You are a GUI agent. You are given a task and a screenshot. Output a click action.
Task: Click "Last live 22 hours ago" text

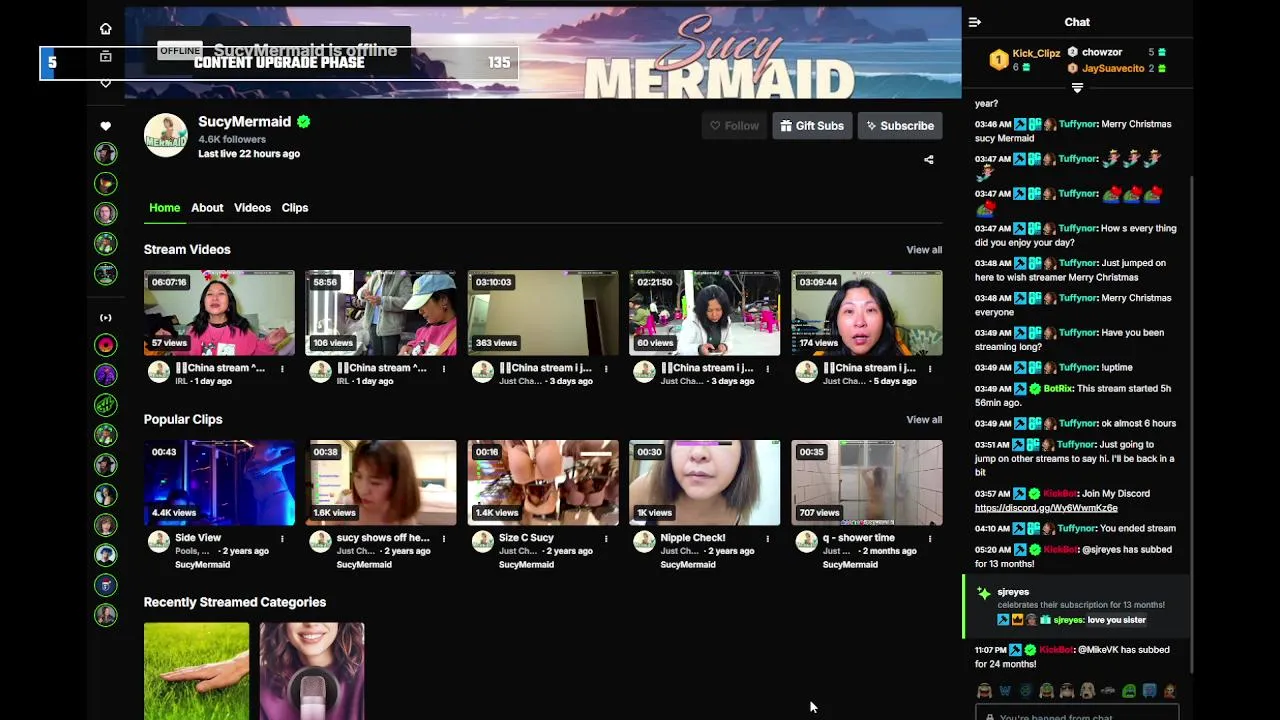tap(249, 154)
